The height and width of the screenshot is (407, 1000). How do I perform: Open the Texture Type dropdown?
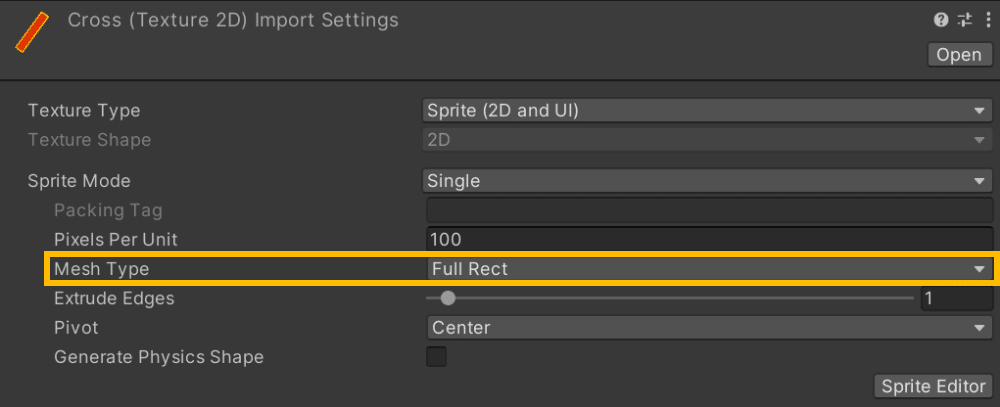[x=706, y=110]
